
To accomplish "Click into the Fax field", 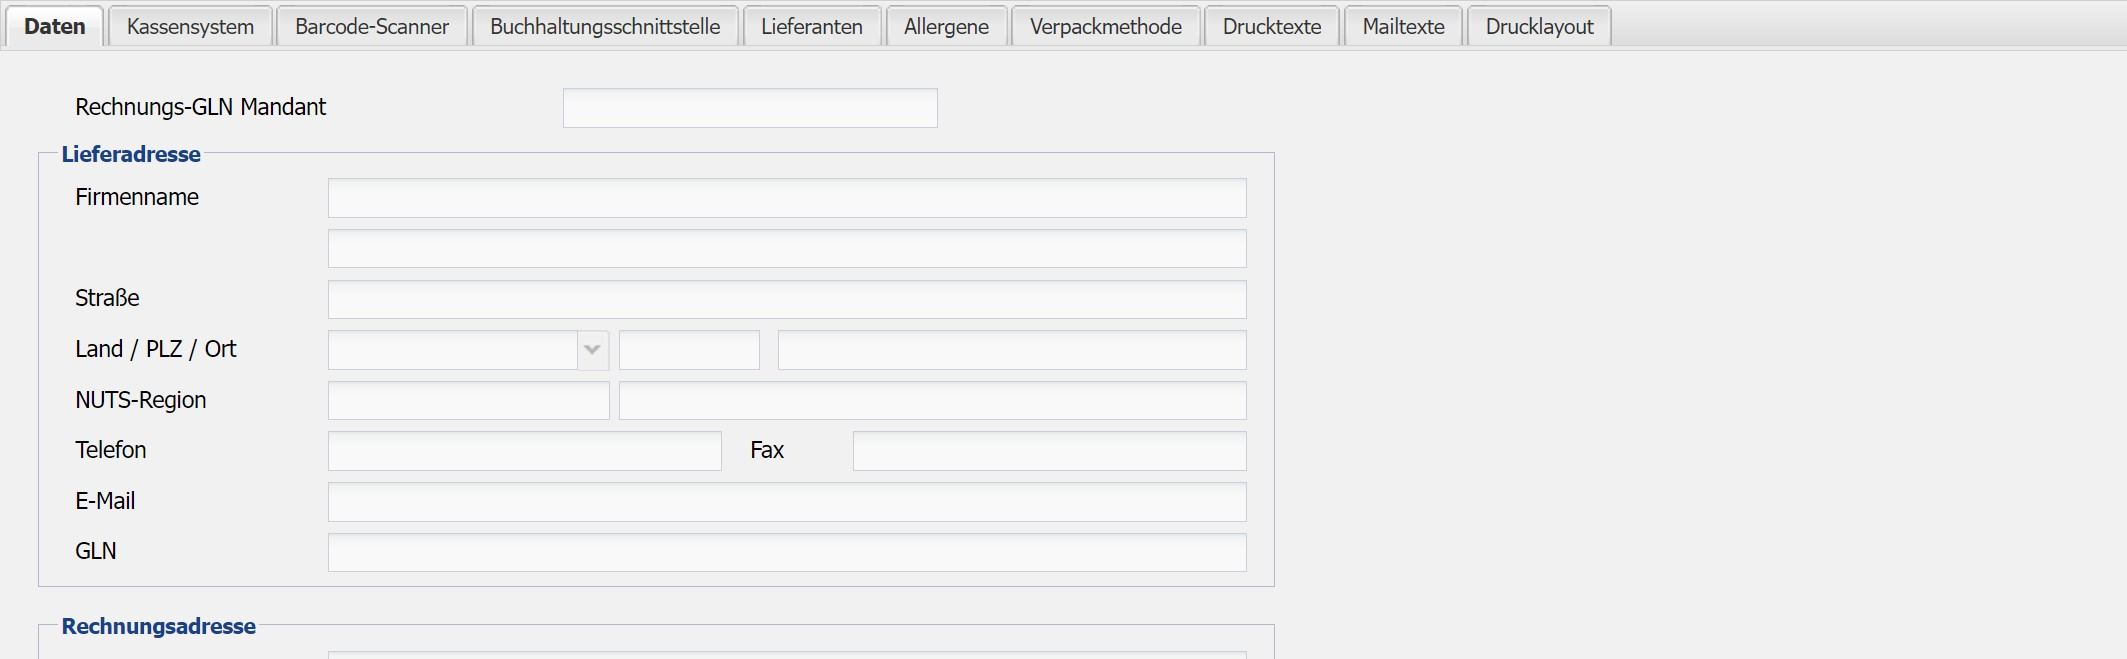I will pos(1049,451).
